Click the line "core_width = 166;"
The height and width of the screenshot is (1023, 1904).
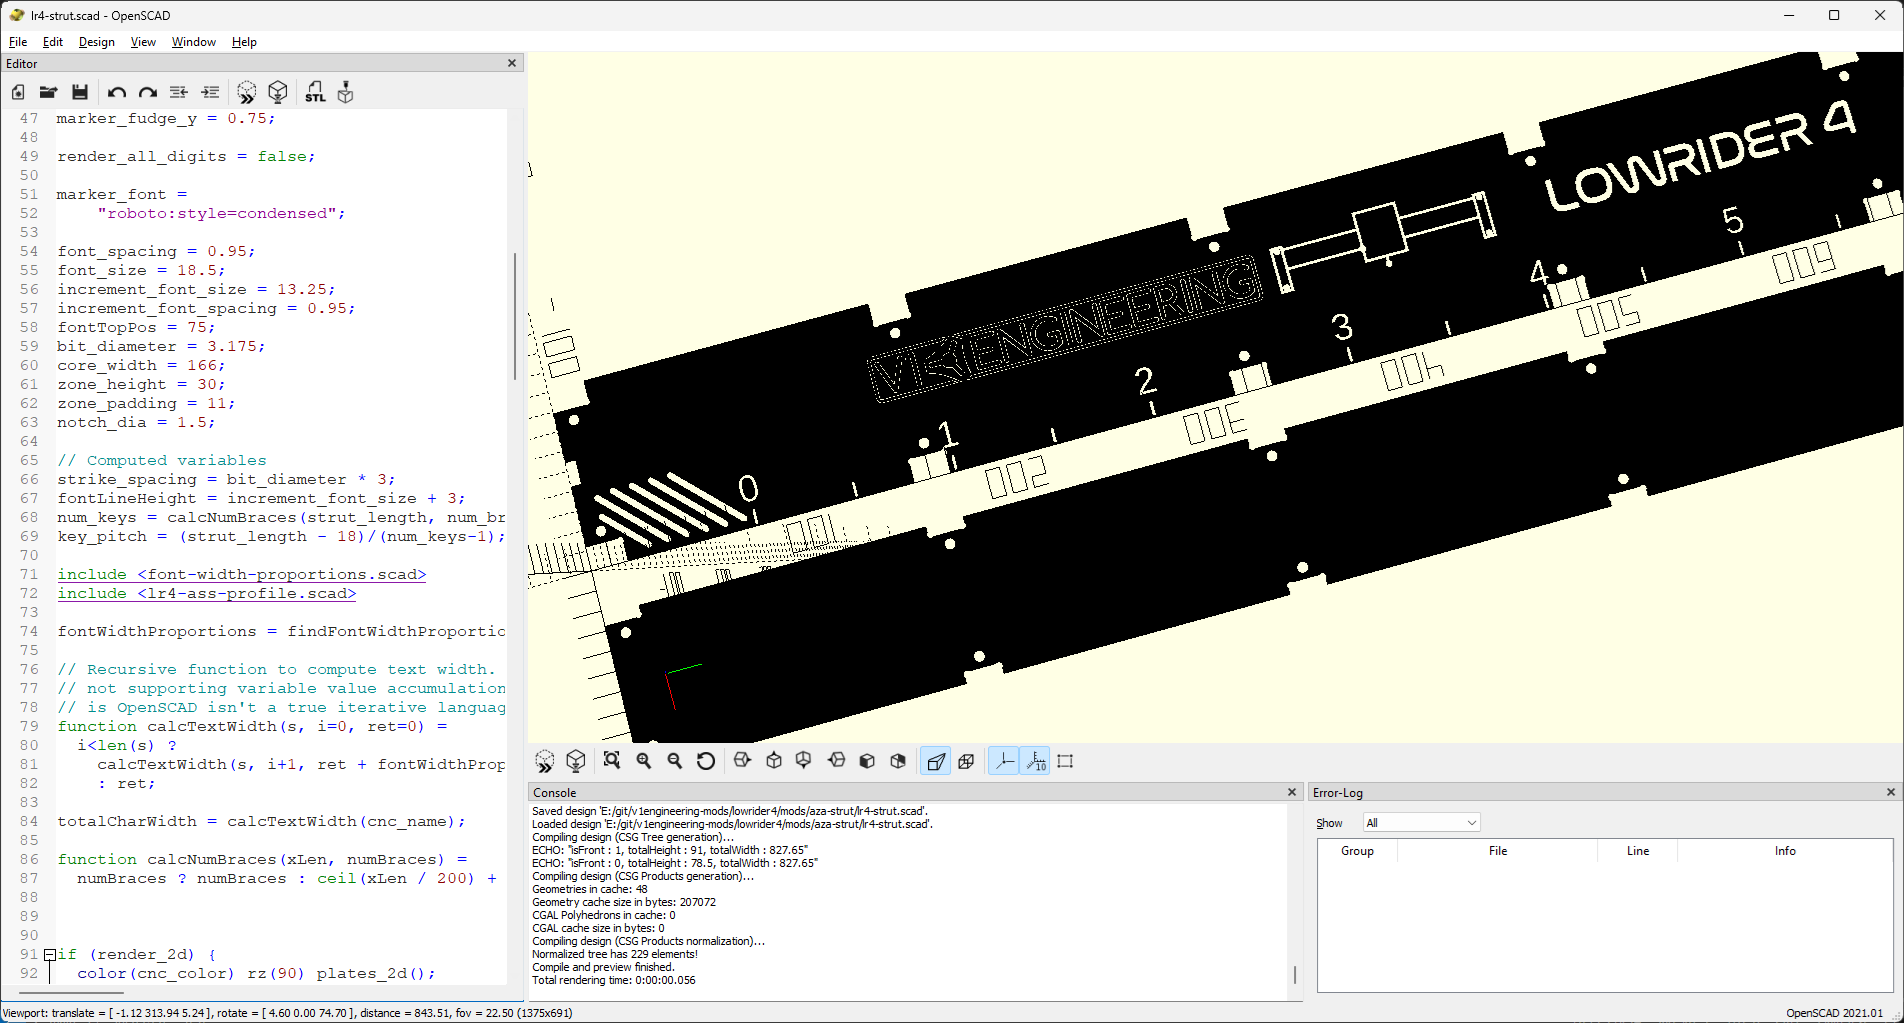pos(141,366)
